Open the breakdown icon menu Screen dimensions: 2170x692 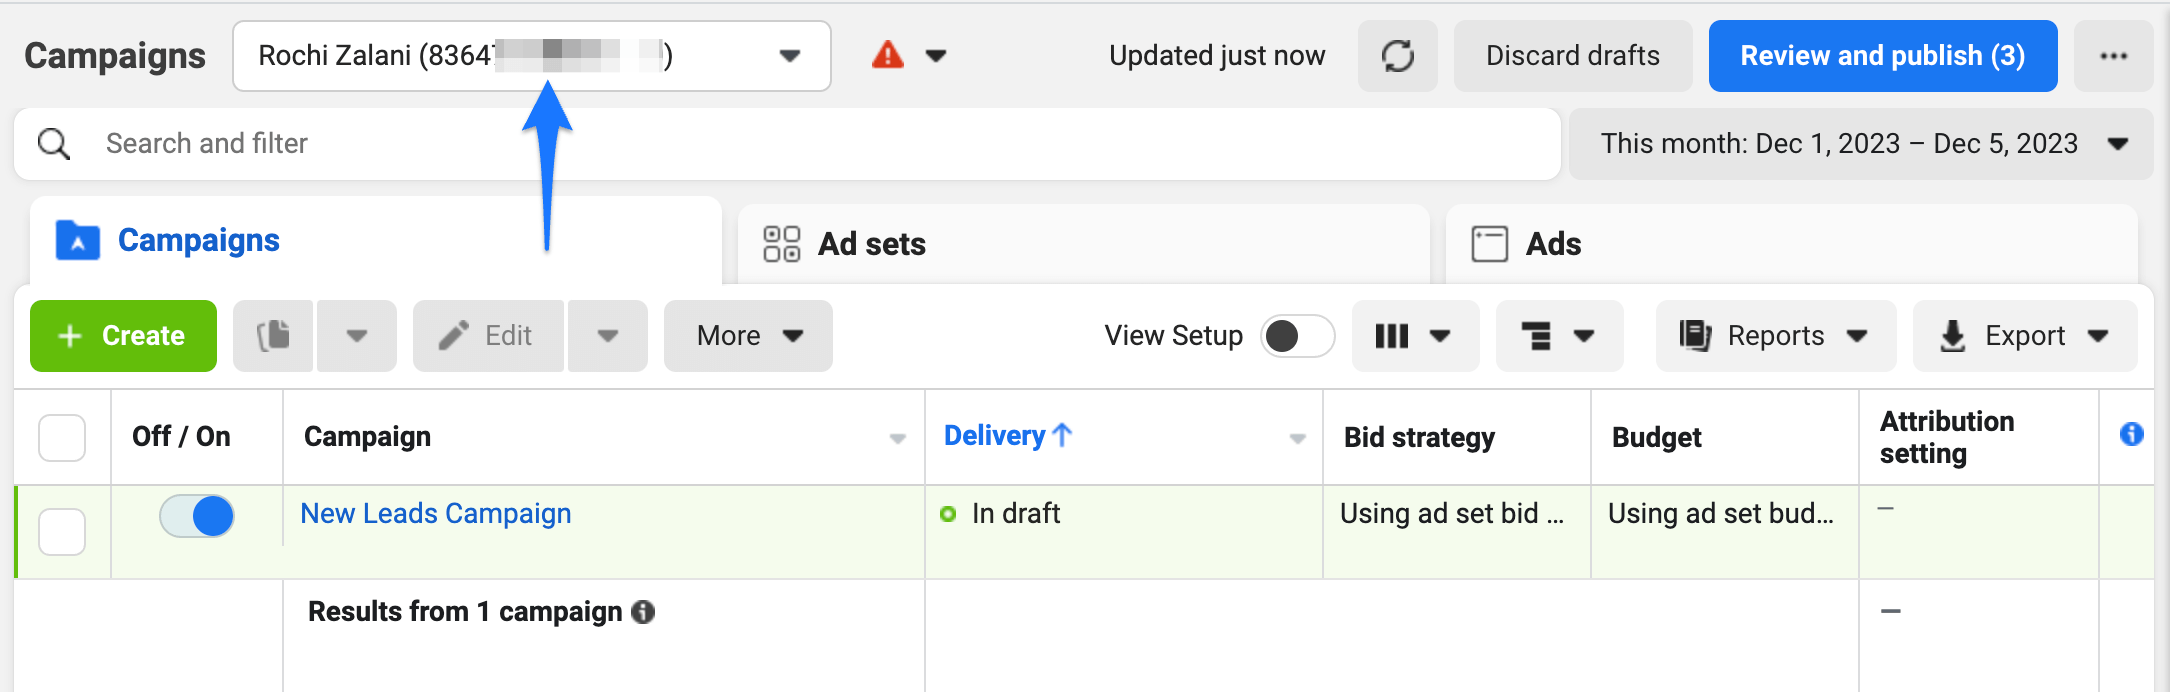click(x=1558, y=336)
